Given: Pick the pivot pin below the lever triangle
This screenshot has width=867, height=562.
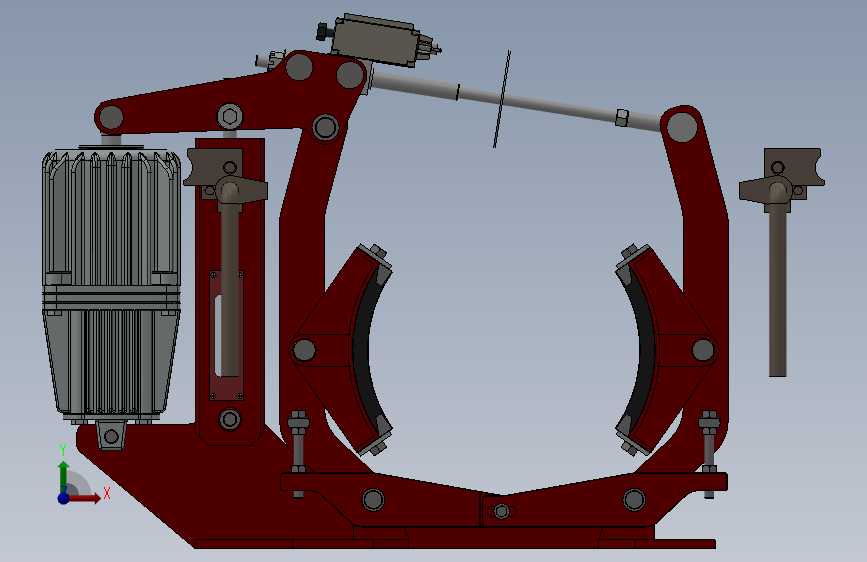Looking at the screenshot, I should coord(325,127).
